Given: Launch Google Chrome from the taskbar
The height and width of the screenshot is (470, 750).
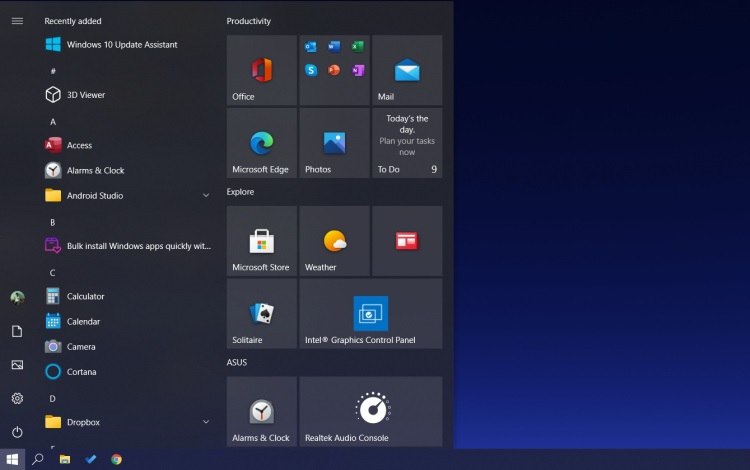Looking at the screenshot, I should [x=116, y=459].
